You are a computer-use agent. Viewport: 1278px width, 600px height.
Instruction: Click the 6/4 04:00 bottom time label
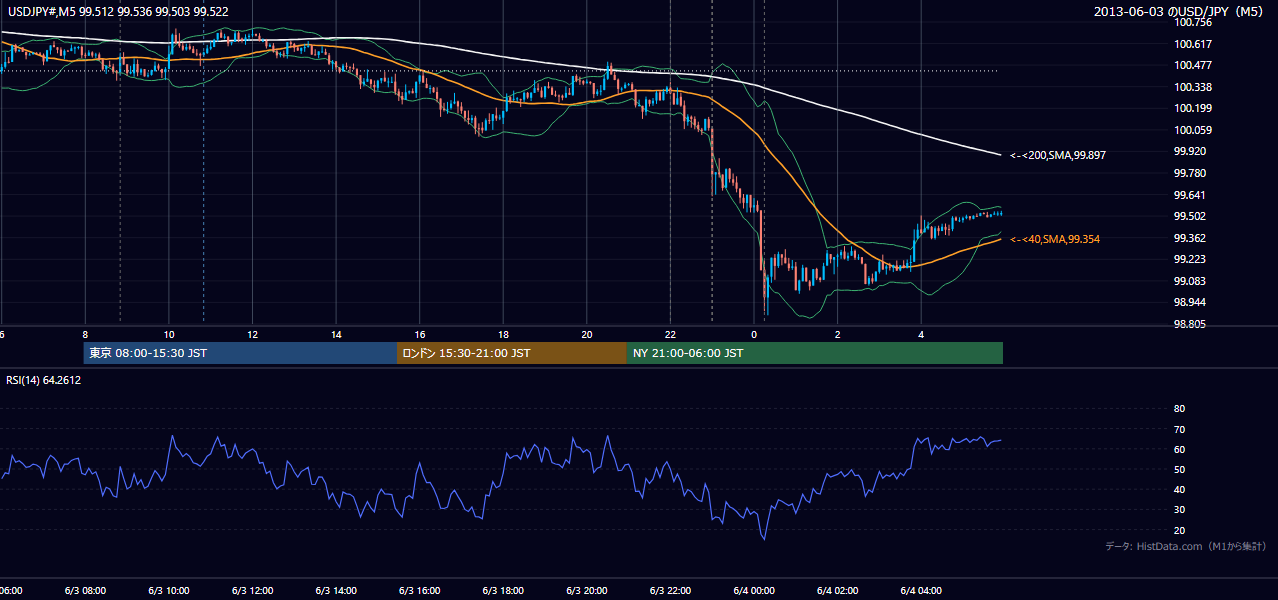tap(922, 590)
